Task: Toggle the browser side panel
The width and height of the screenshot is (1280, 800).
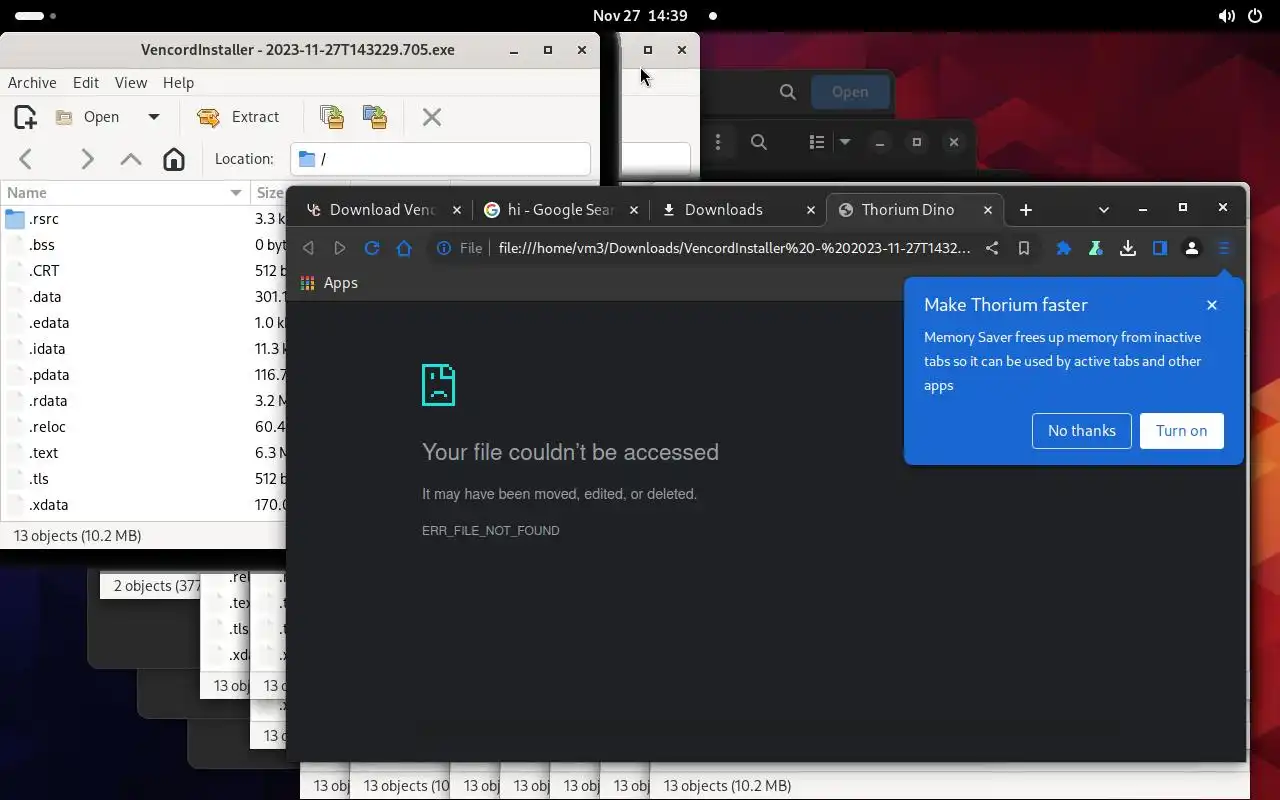Action: [x=1160, y=248]
